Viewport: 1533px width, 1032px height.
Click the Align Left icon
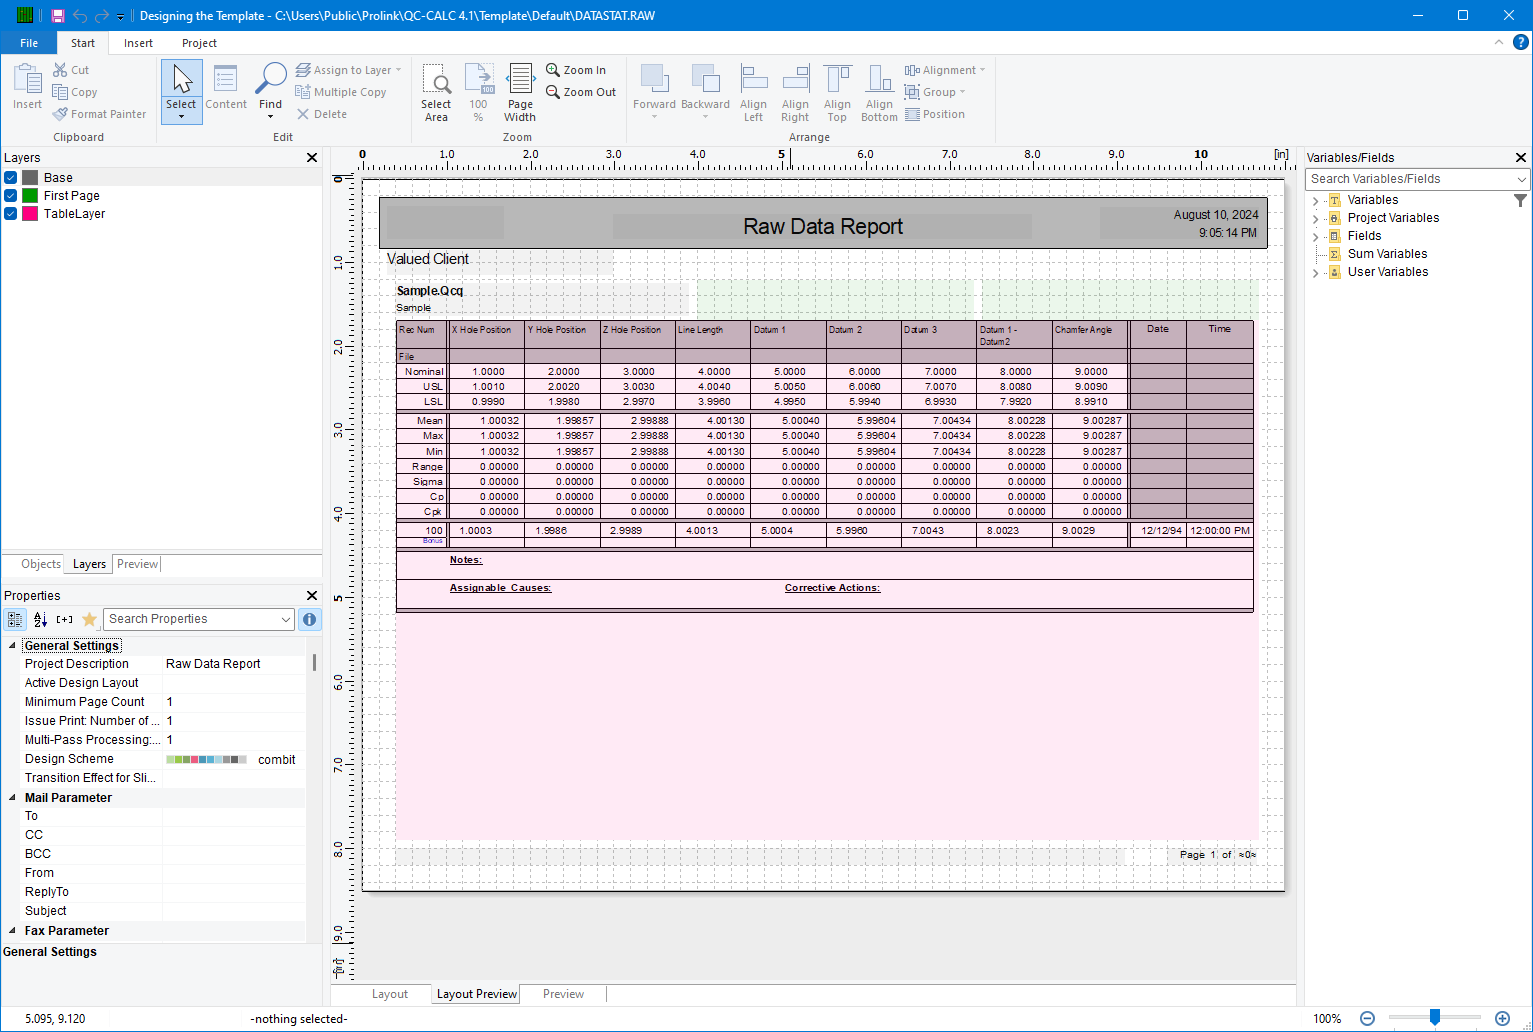coord(753,90)
